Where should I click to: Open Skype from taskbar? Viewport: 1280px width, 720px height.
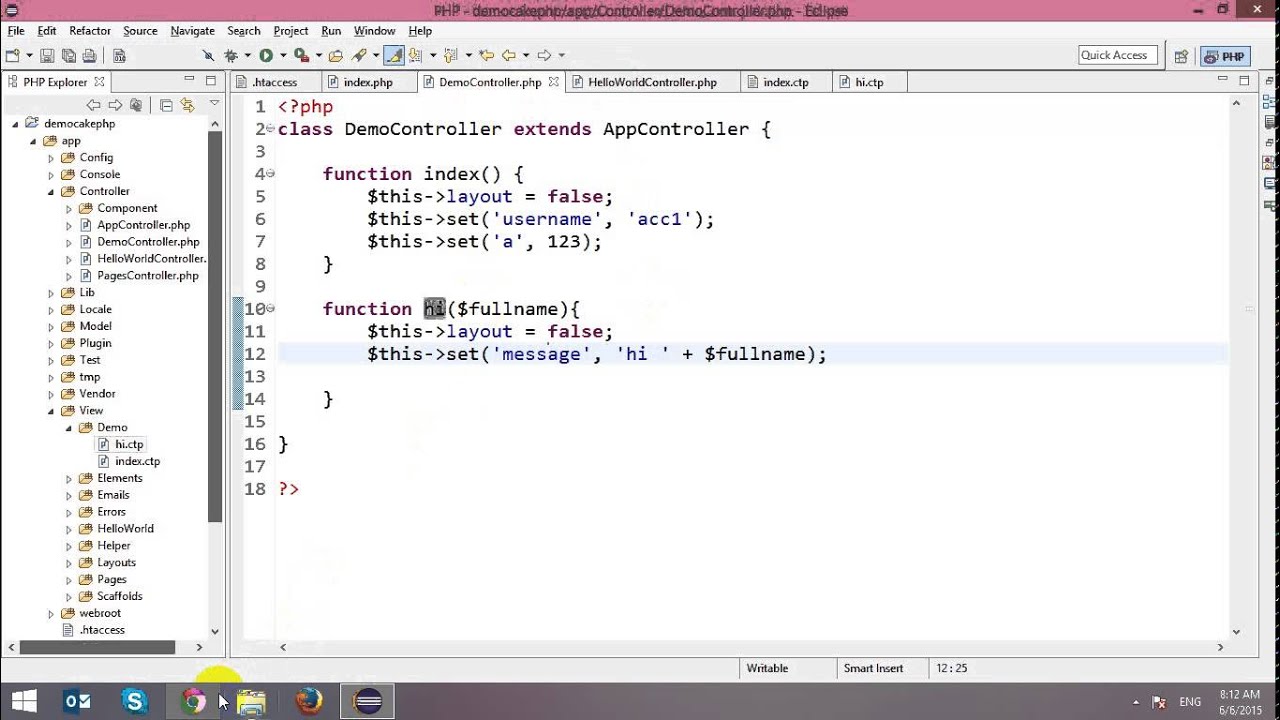coord(135,701)
